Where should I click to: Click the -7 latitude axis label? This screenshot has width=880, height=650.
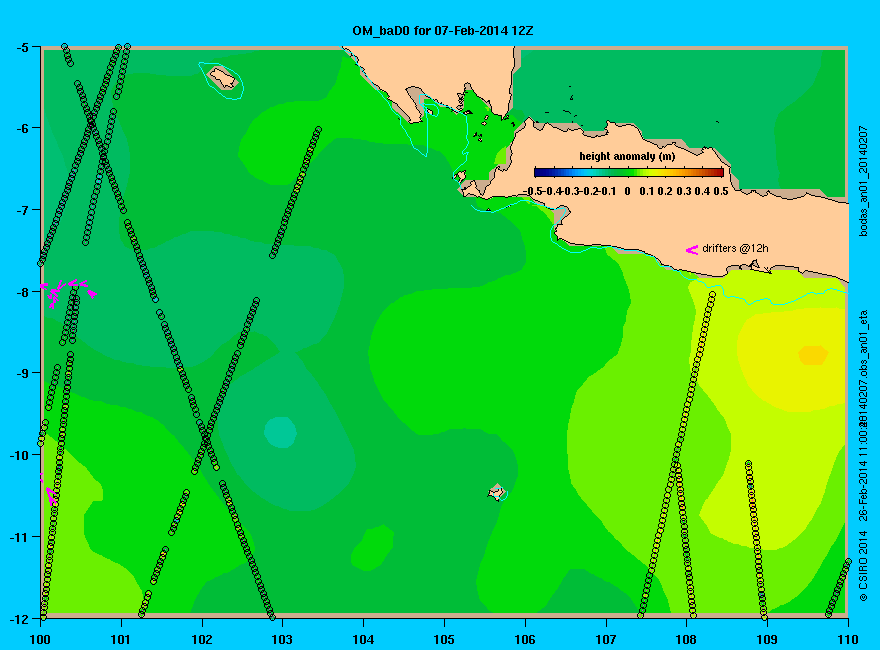[x=22, y=210]
